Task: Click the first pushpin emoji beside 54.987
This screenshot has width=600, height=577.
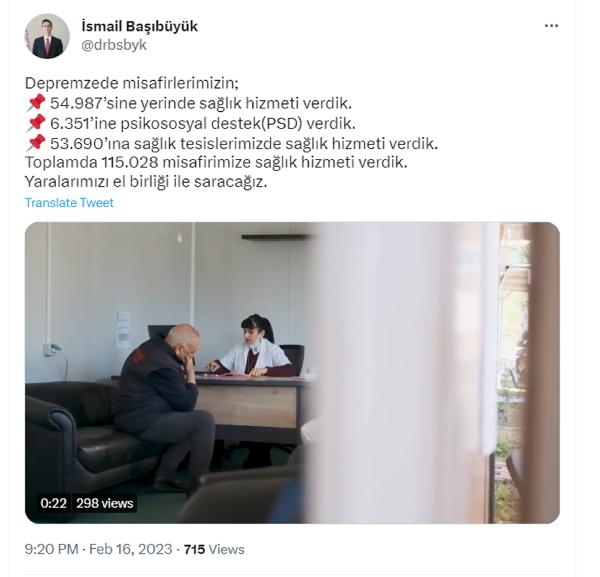Action: pyautogui.click(x=36, y=103)
